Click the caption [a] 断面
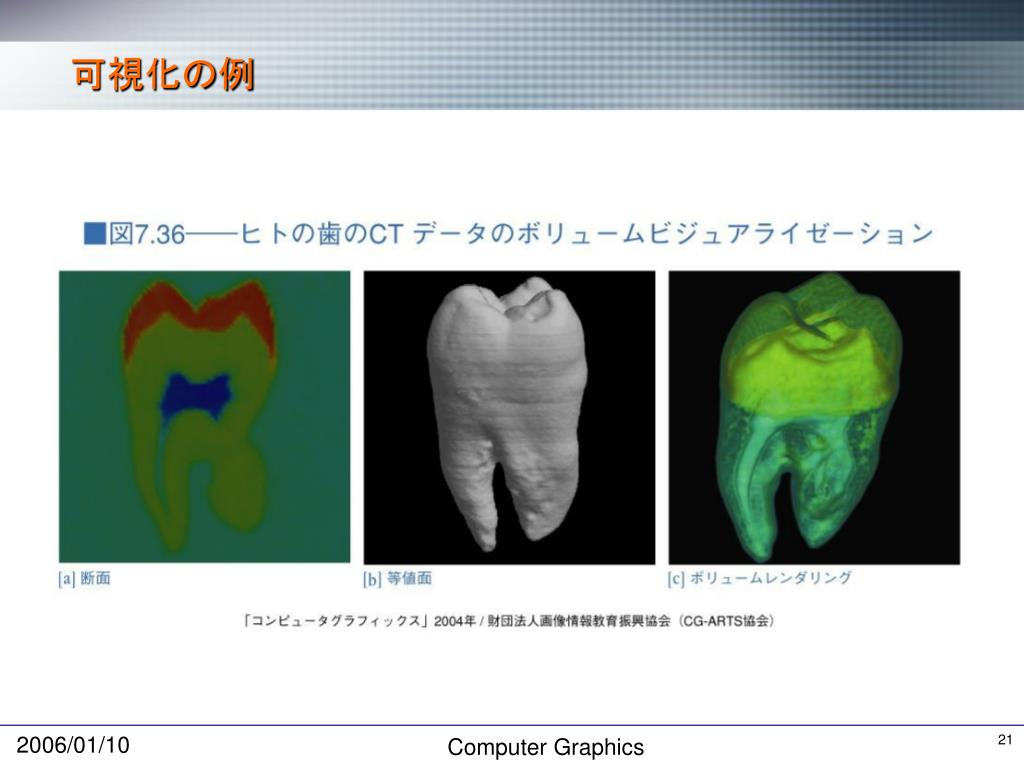Viewport: 1024px width, 768px height. (x=84, y=579)
